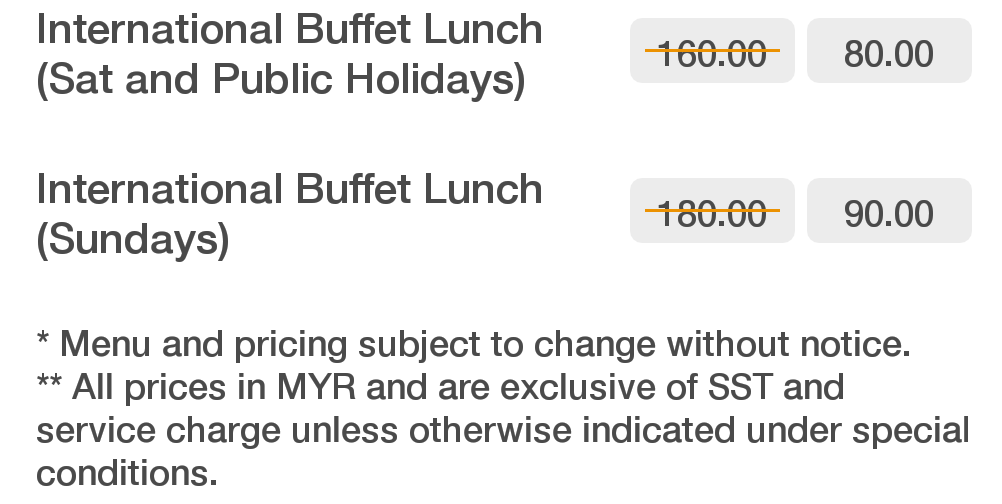The image size is (1002, 504).
Task: Click the double asterisk before "All prices"
Action: click(50, 384)
